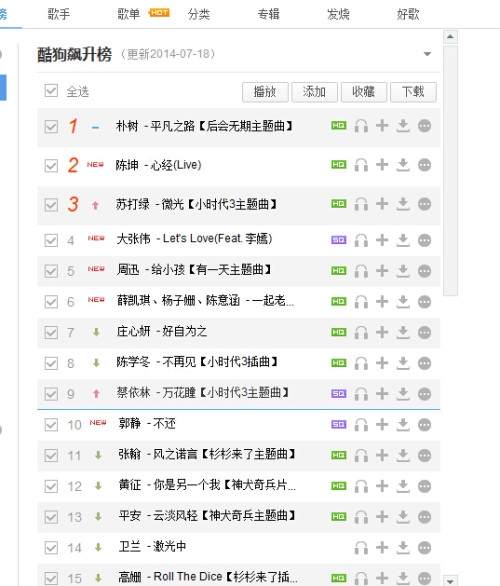This screenshot has height=586, width=500.
Task: Expand the 酷狗飙升榜 chart dropdown arrow
Action: point(427,54)
